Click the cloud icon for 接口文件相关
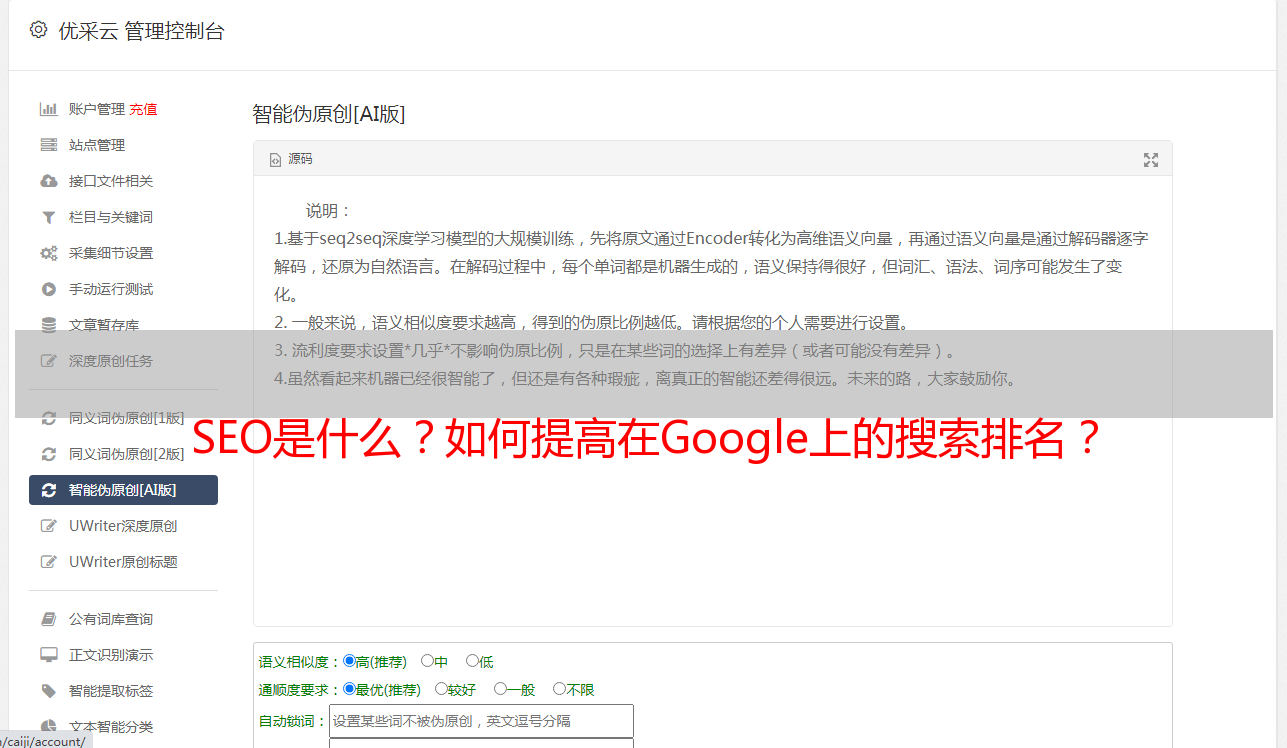Screen dimensions: 1287x748 (48, 181)
